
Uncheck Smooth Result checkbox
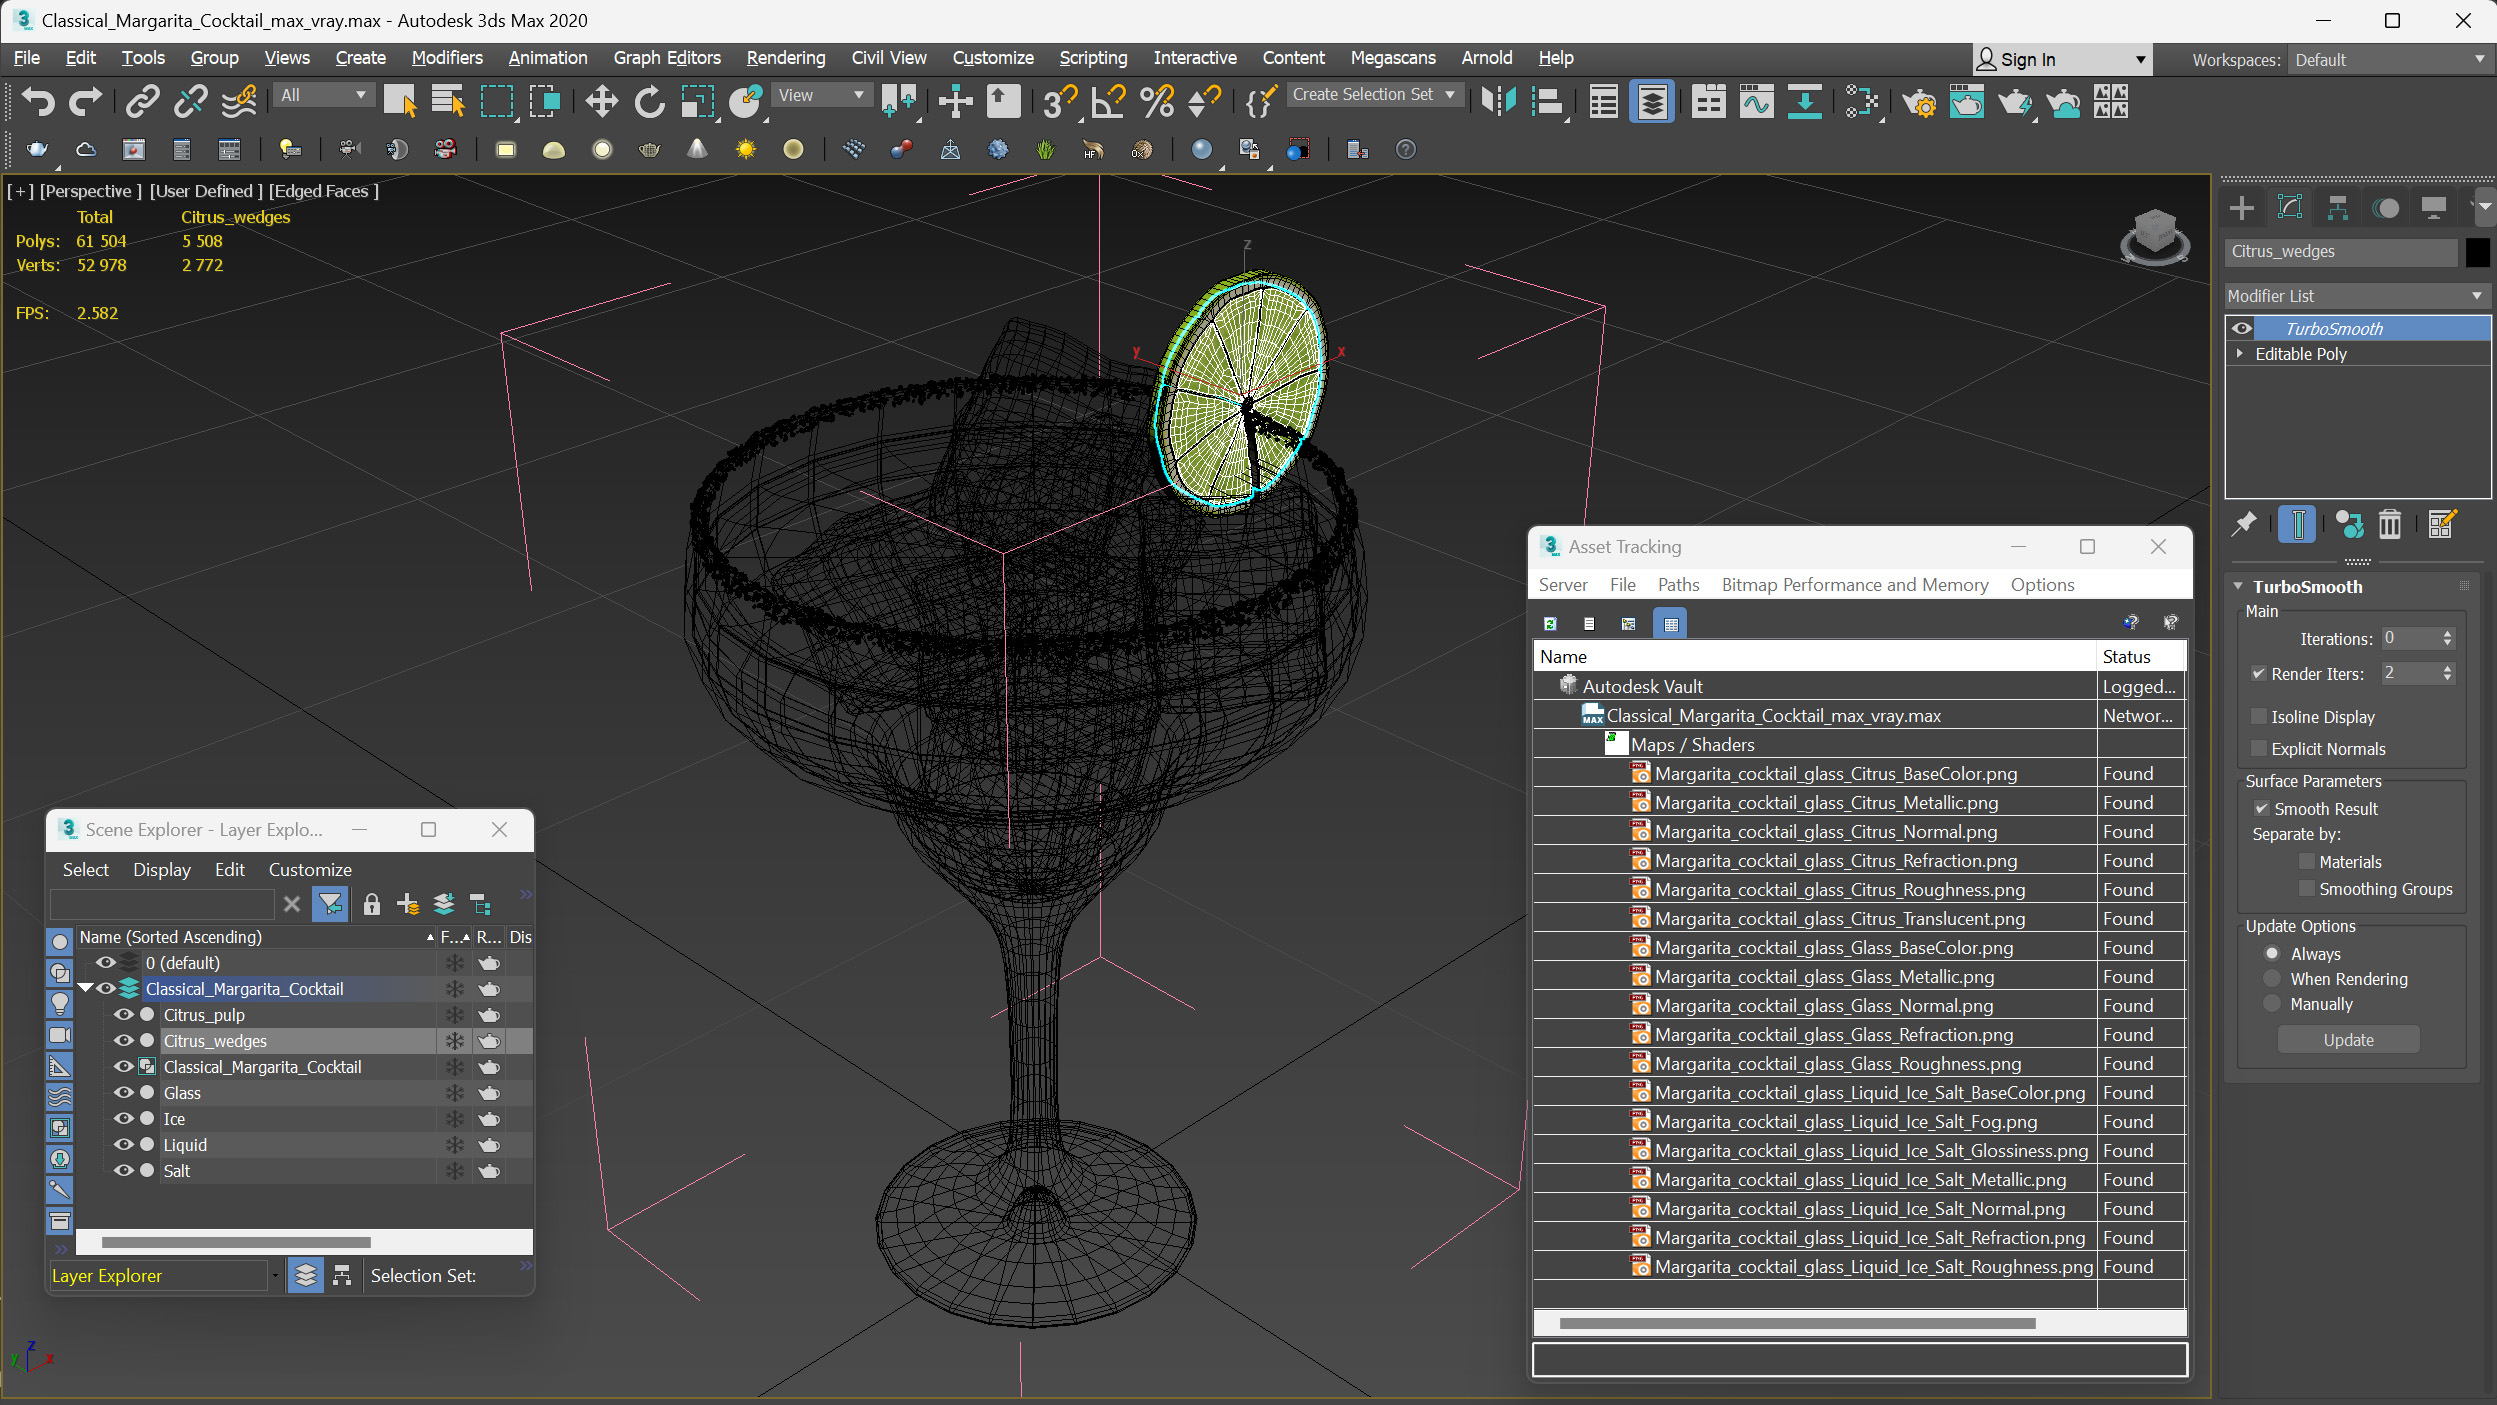(x=2262, y=809)
